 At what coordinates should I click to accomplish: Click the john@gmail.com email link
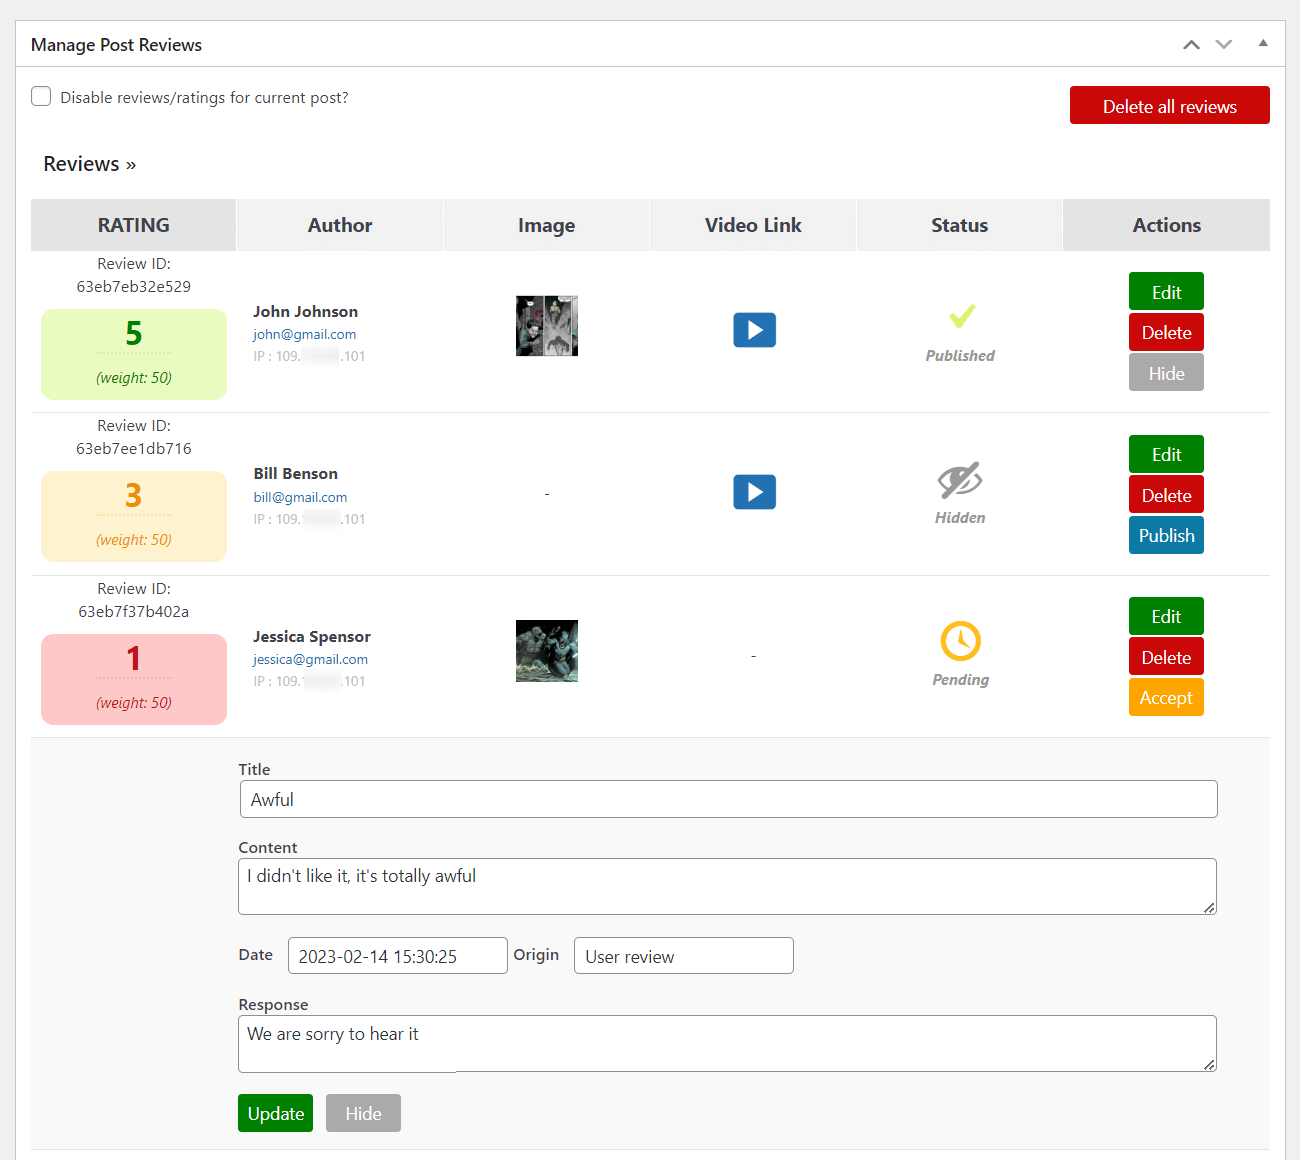304,335
